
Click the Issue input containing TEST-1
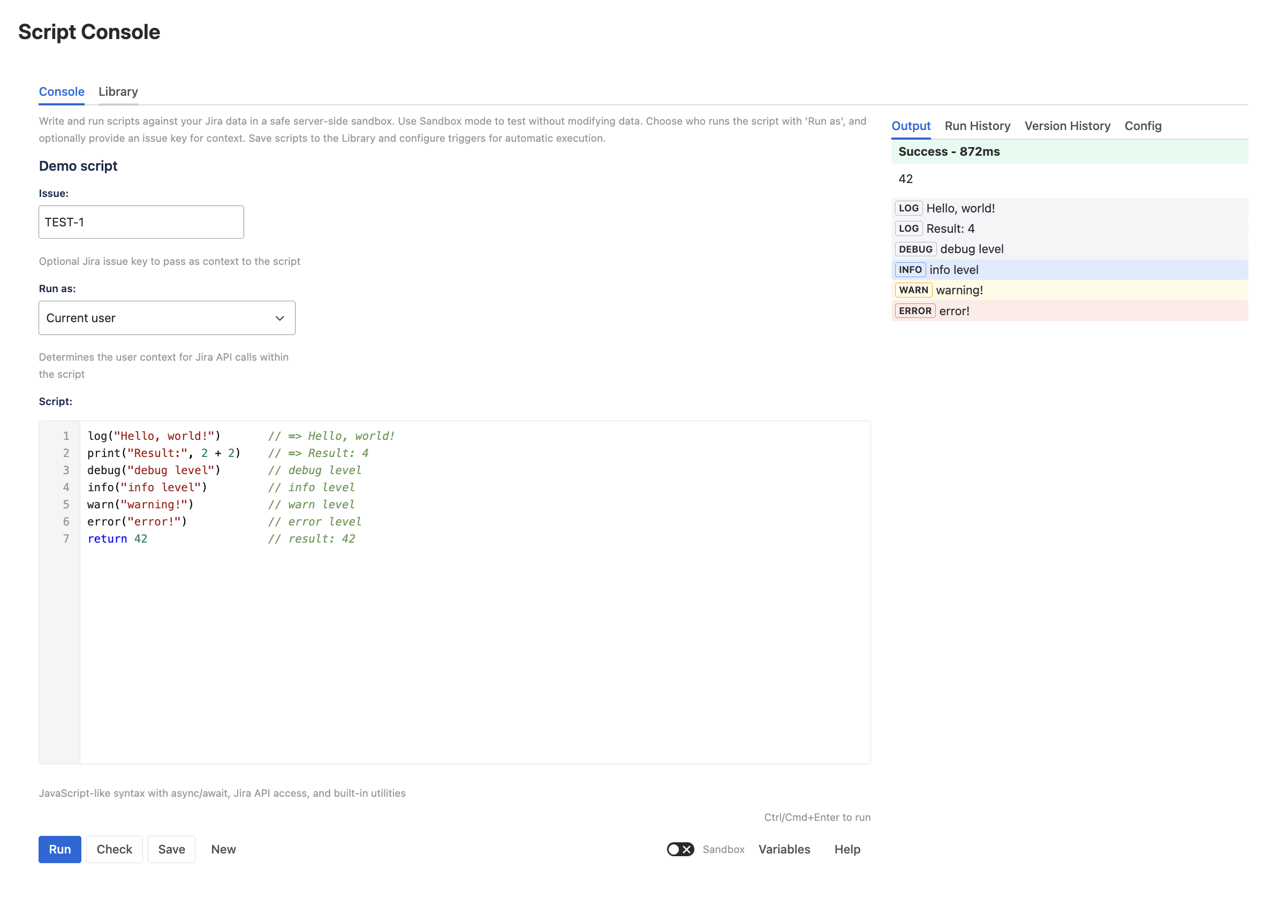[141, 221]
